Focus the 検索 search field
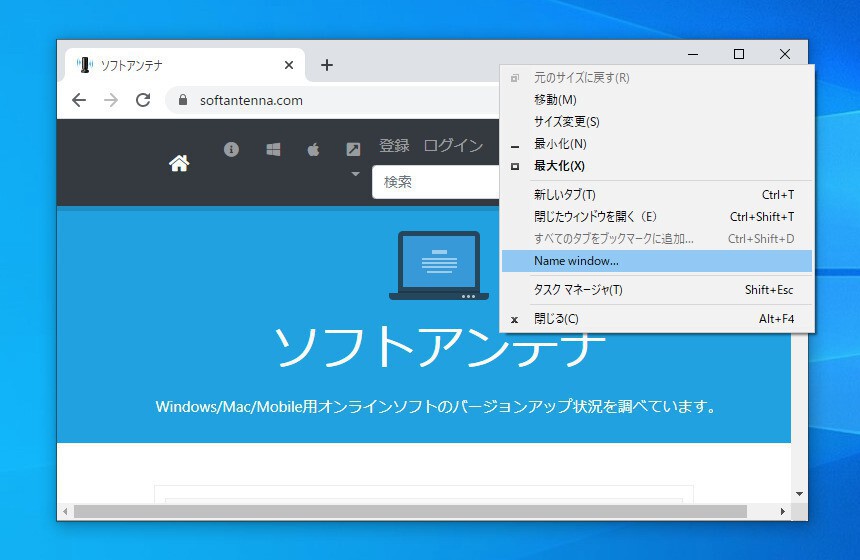Screen dimensions: 860x560 (436, 182)
